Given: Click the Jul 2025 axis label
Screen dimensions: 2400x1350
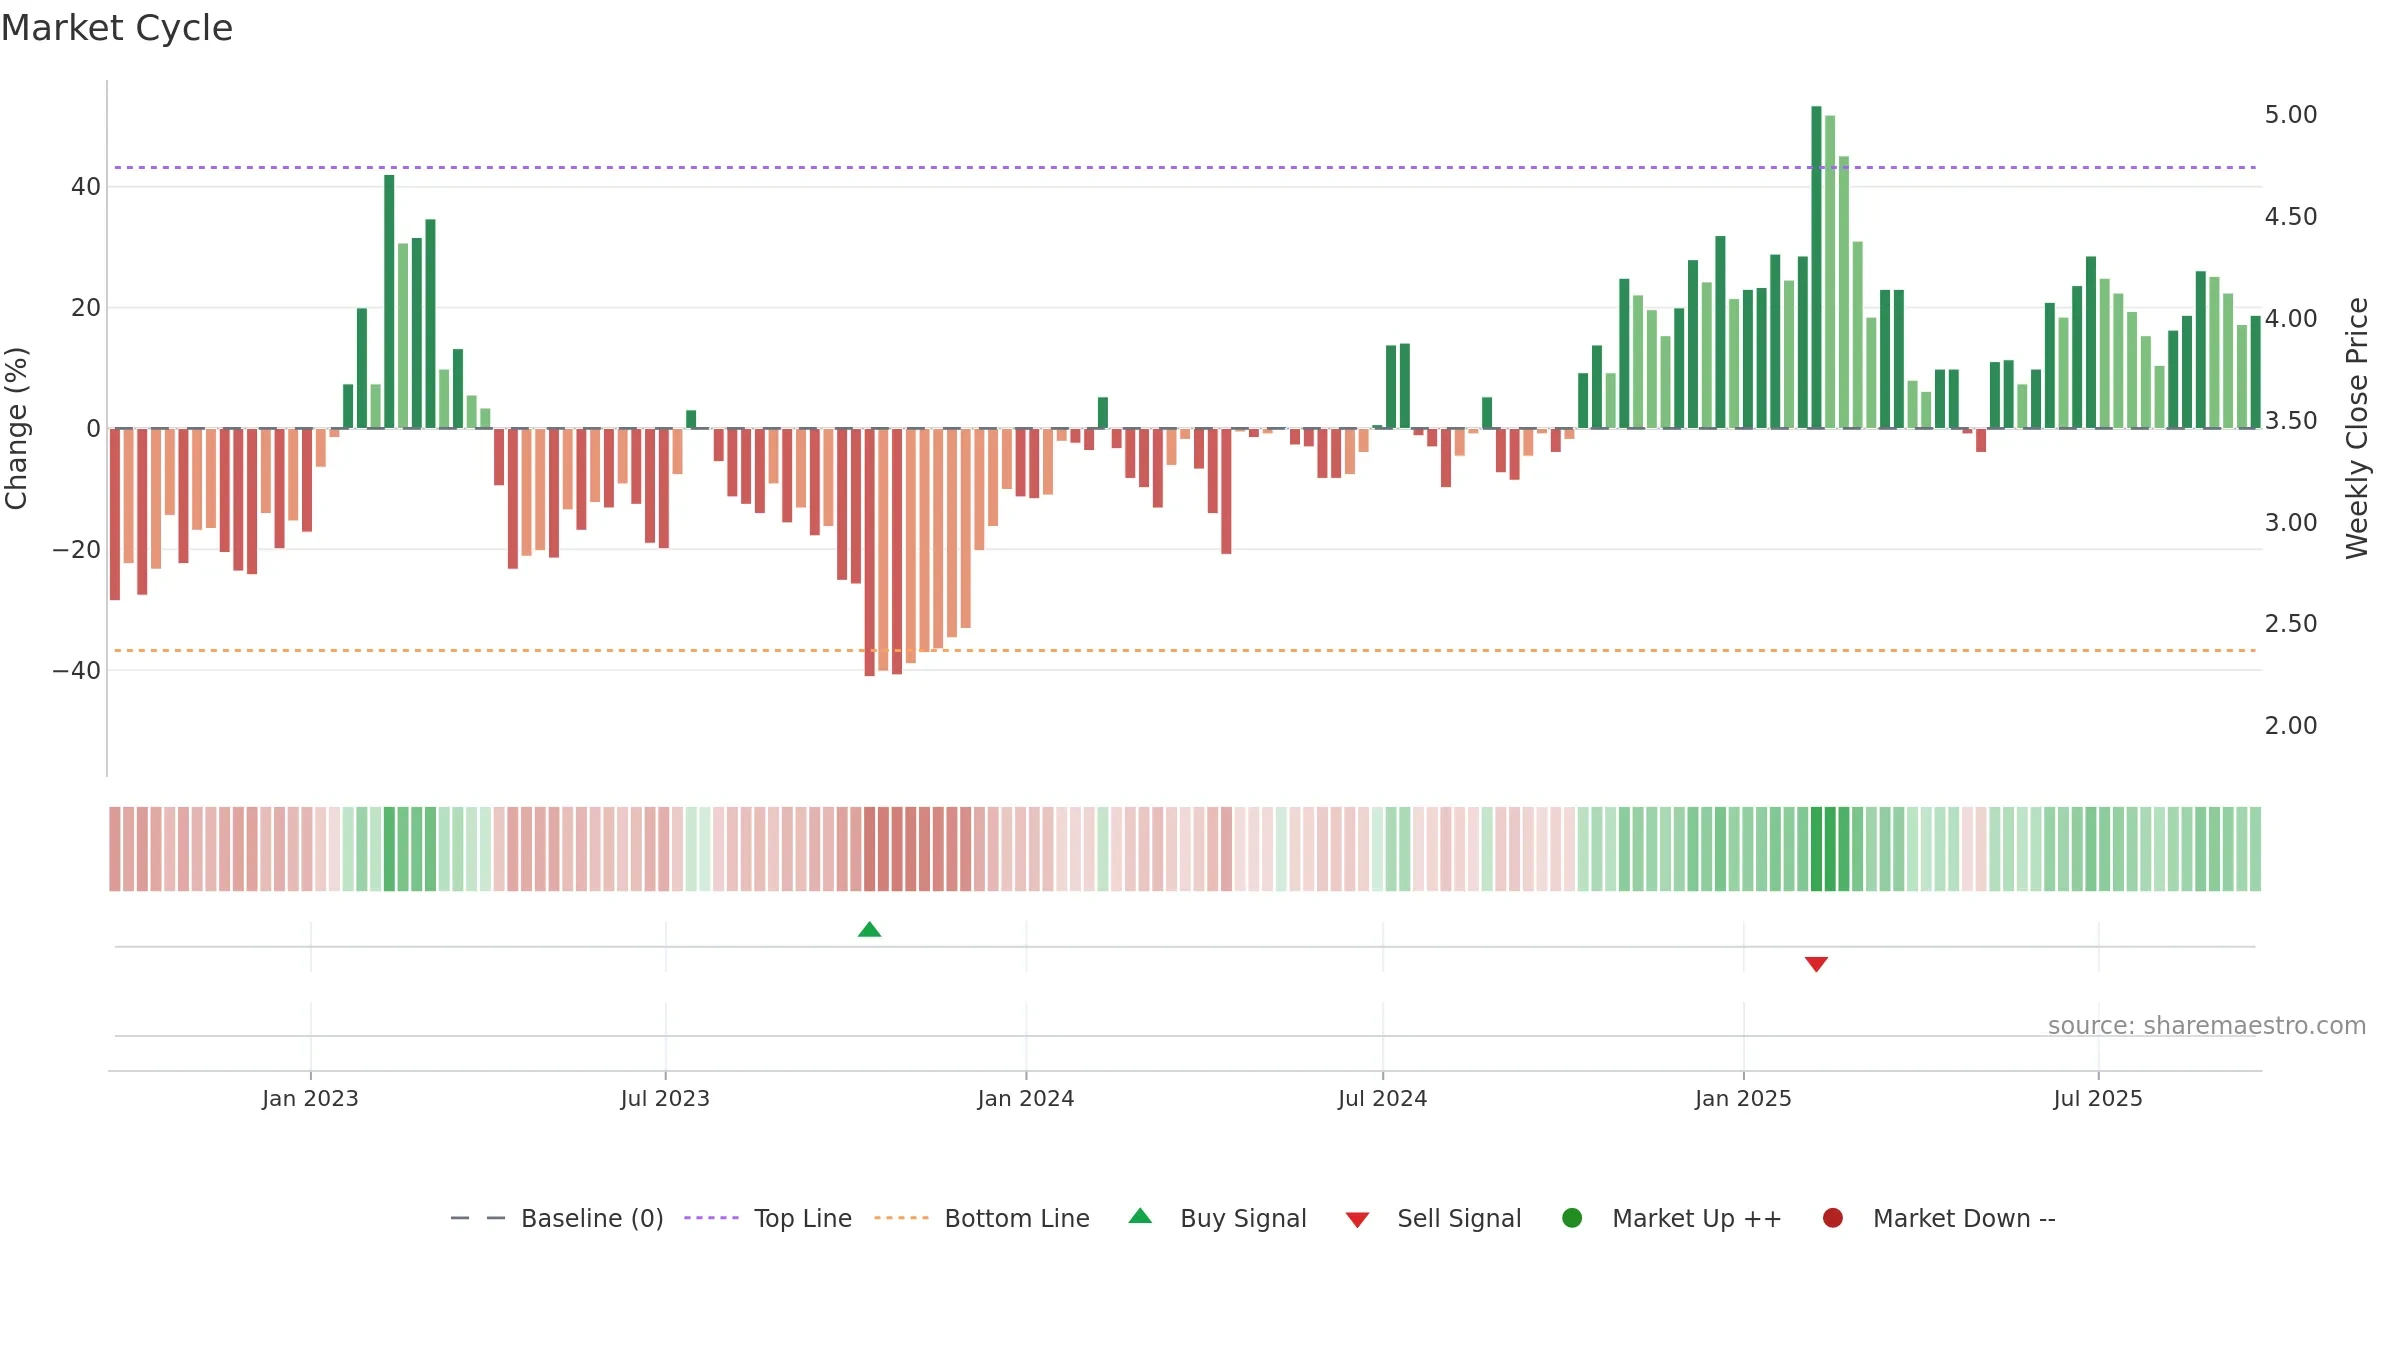Looking at the screenshot, I should point(2098,1099).
